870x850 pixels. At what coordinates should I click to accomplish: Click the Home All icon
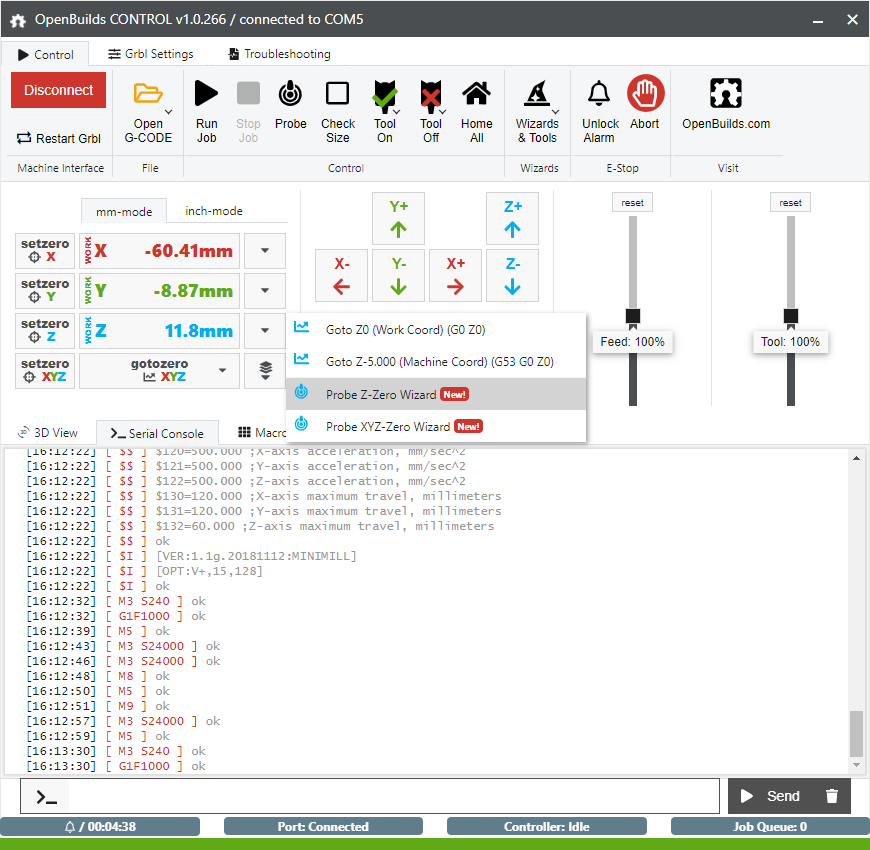click(x=476, y=105)
